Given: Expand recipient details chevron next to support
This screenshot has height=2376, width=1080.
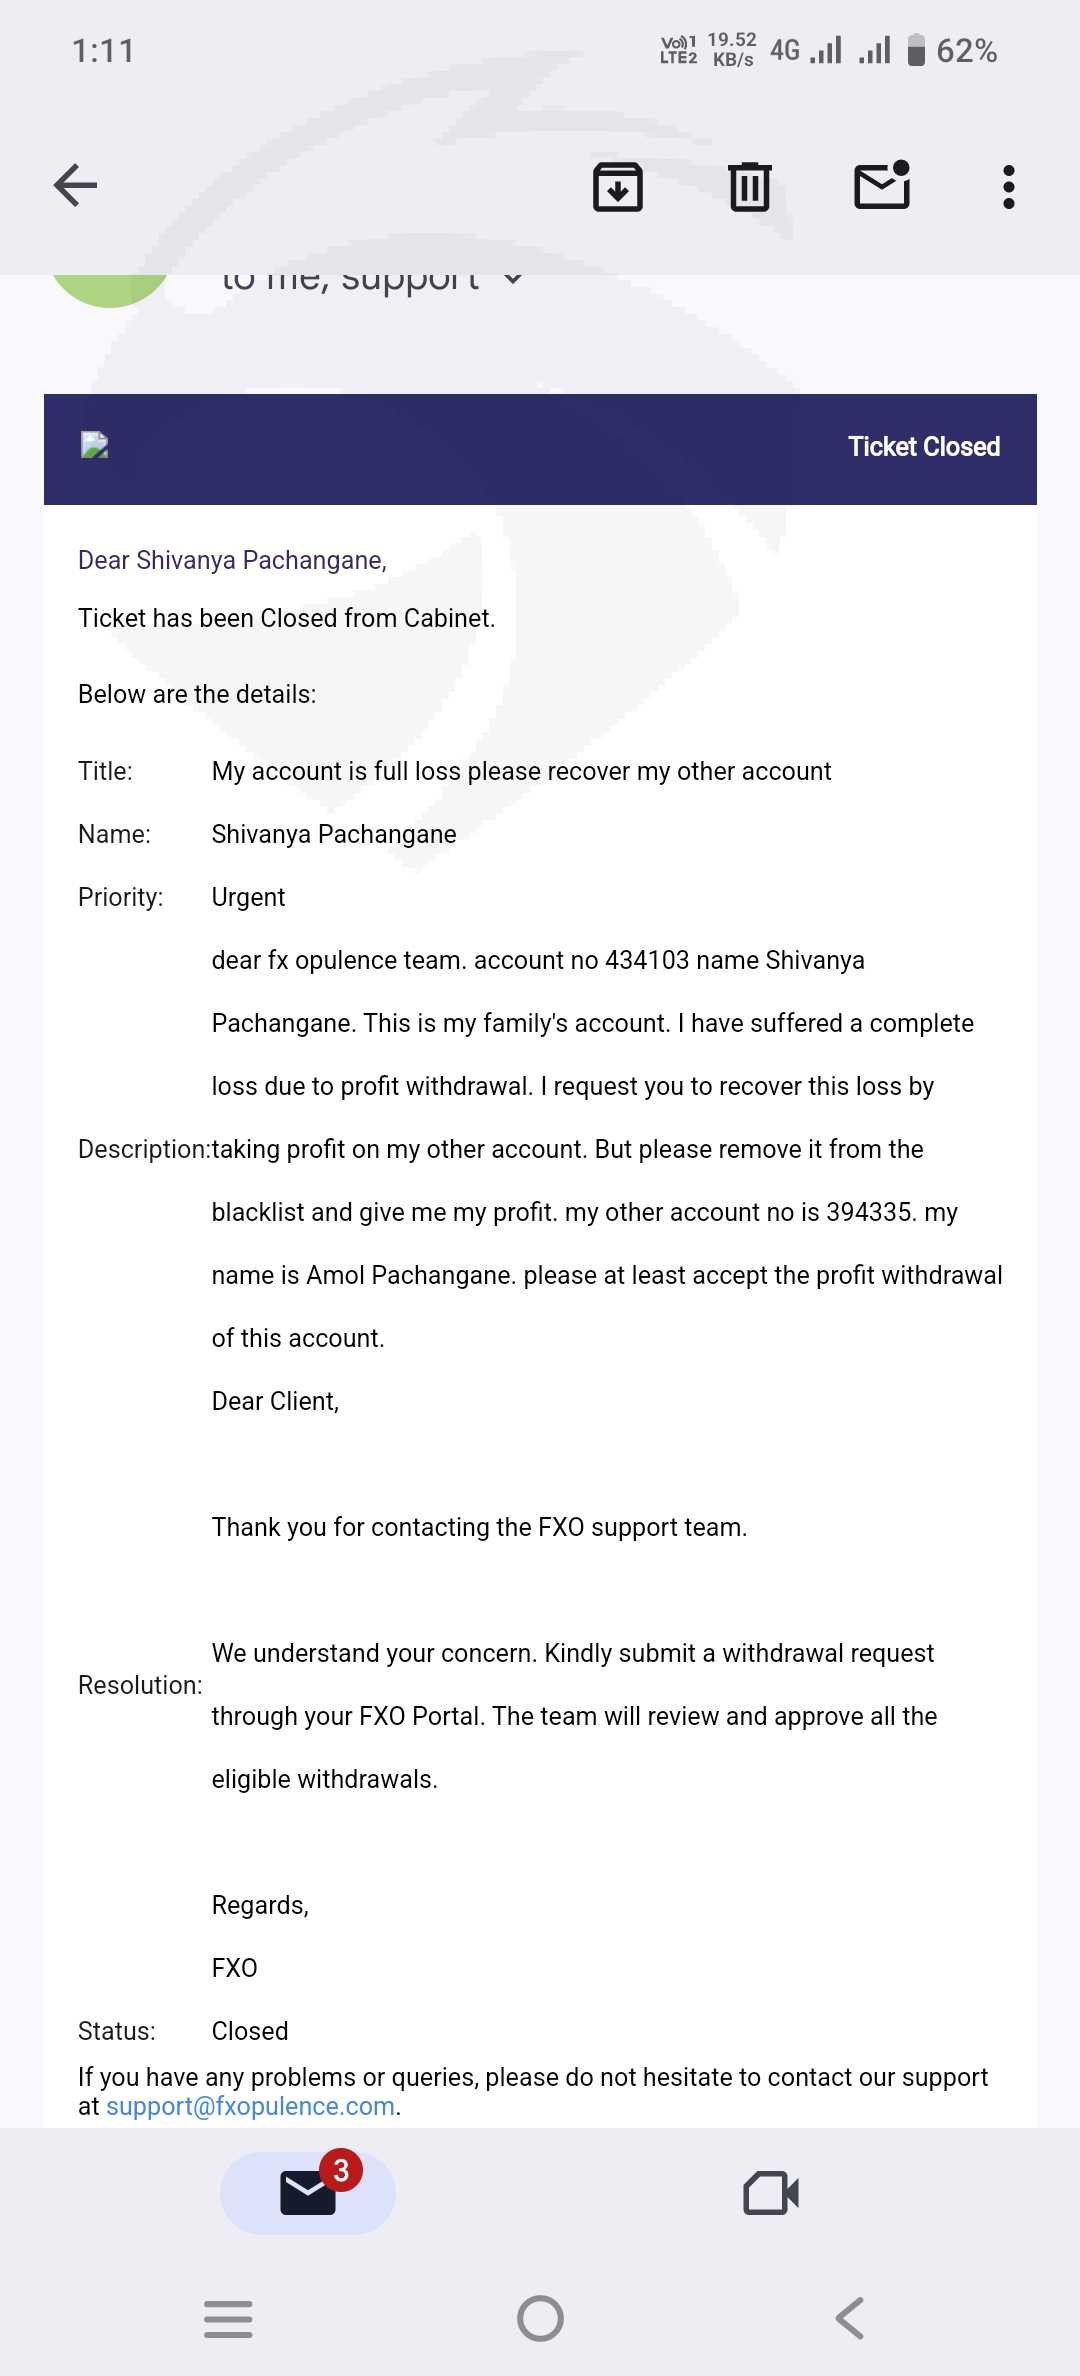Looking at the screenshot, I should pyautogui.click(x=513, y=280).
